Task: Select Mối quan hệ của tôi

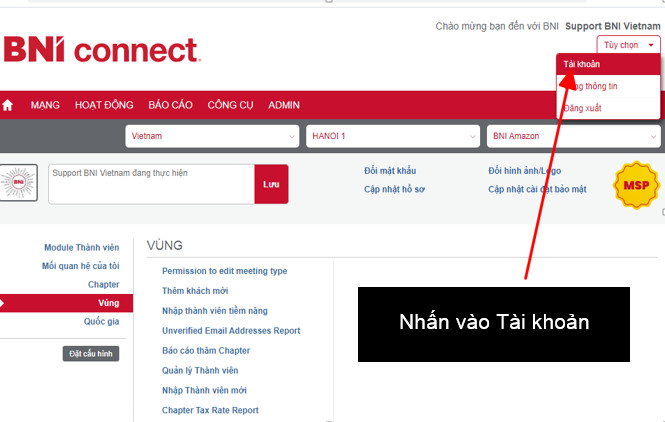Action: pyautogui.click(x=80, y=266)
